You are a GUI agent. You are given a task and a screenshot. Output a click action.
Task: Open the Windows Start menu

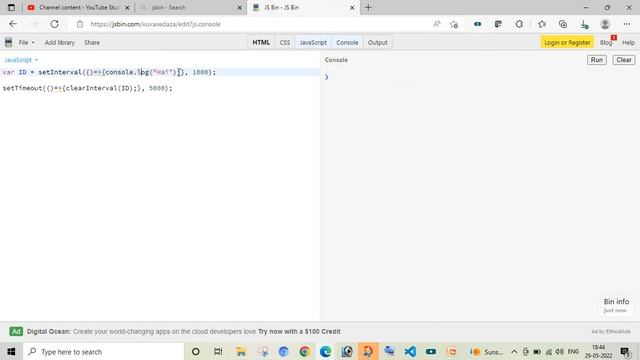tap(11, 351)
